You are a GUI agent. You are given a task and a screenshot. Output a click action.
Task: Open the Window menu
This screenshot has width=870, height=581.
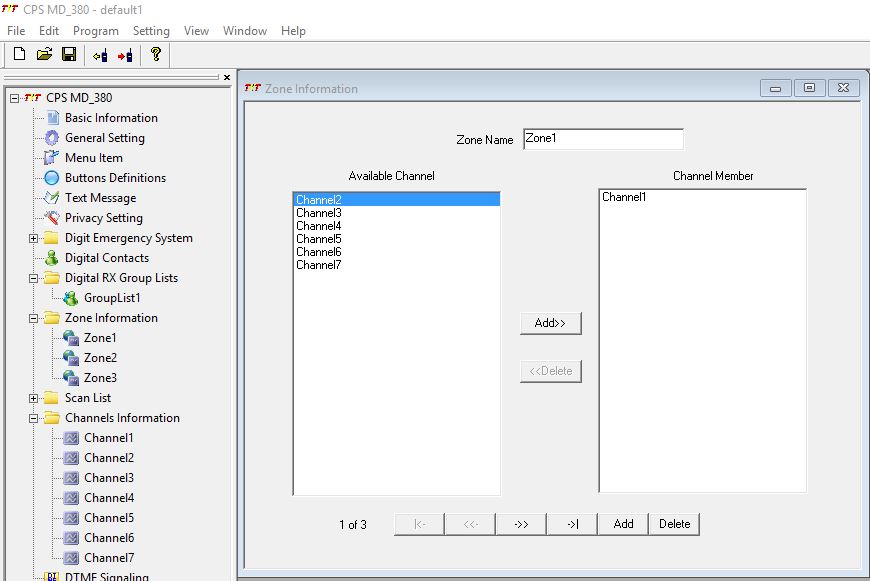[244, 31]
